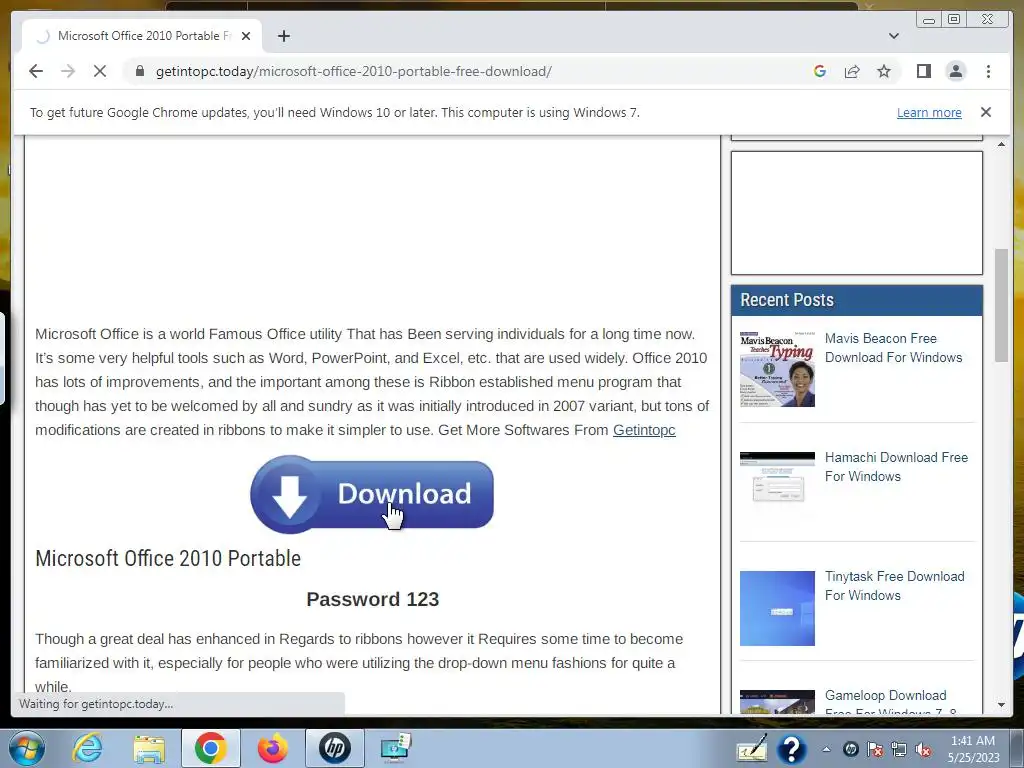Share this page using the share icon
Image resolution: width=1024 pixels, height=768 pixels.
(852, 71)
